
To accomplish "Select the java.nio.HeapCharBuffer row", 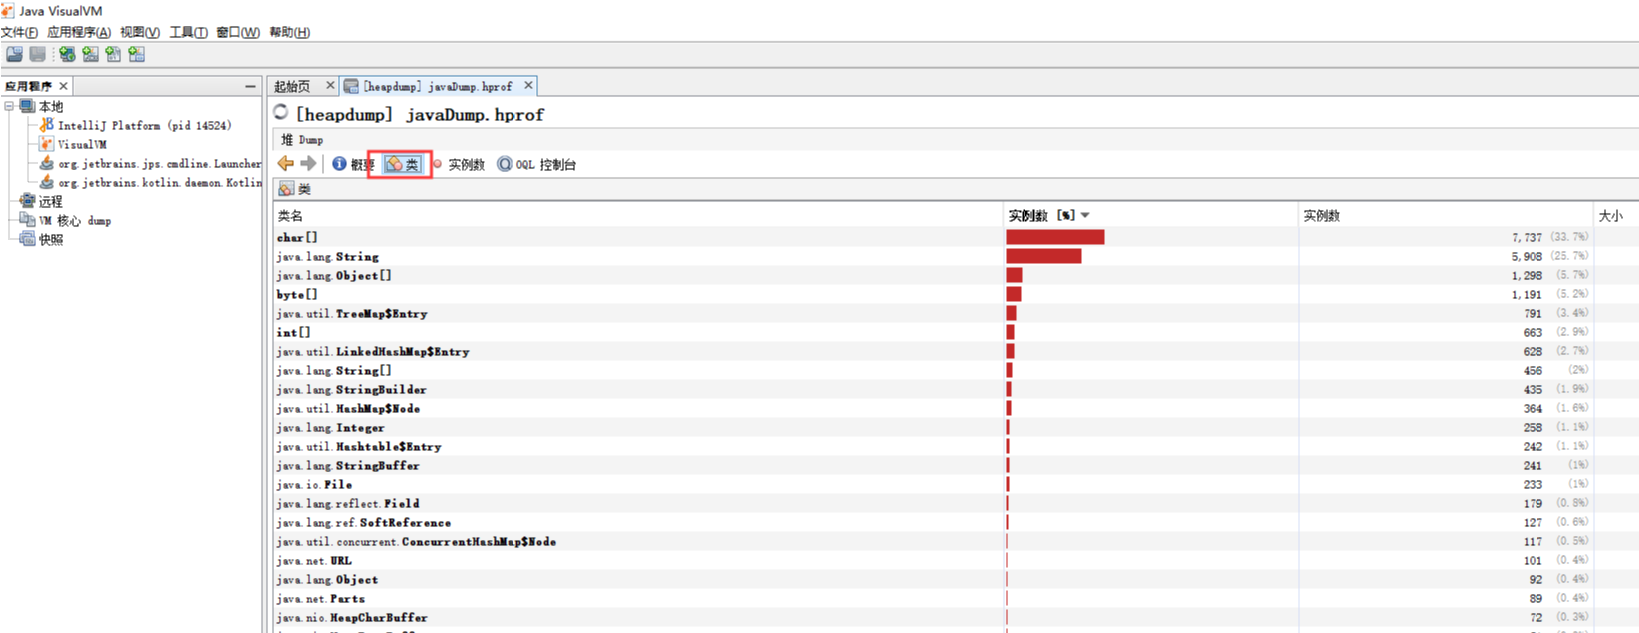I will pyautogui.click(x=956, y=617).
